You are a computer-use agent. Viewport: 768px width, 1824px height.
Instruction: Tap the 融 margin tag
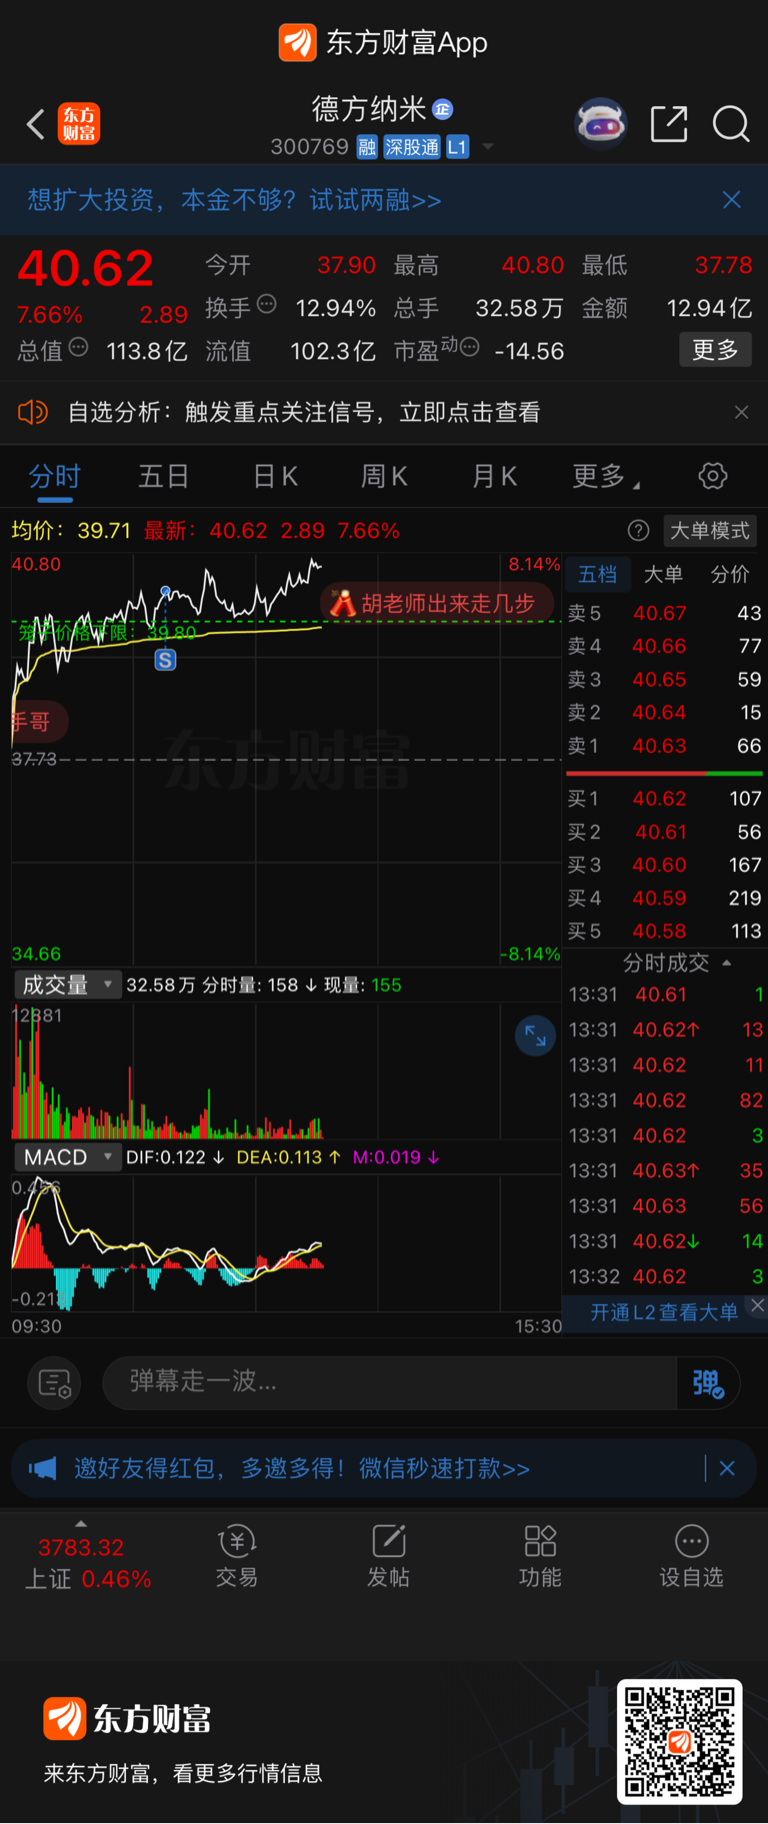[367, 147]
